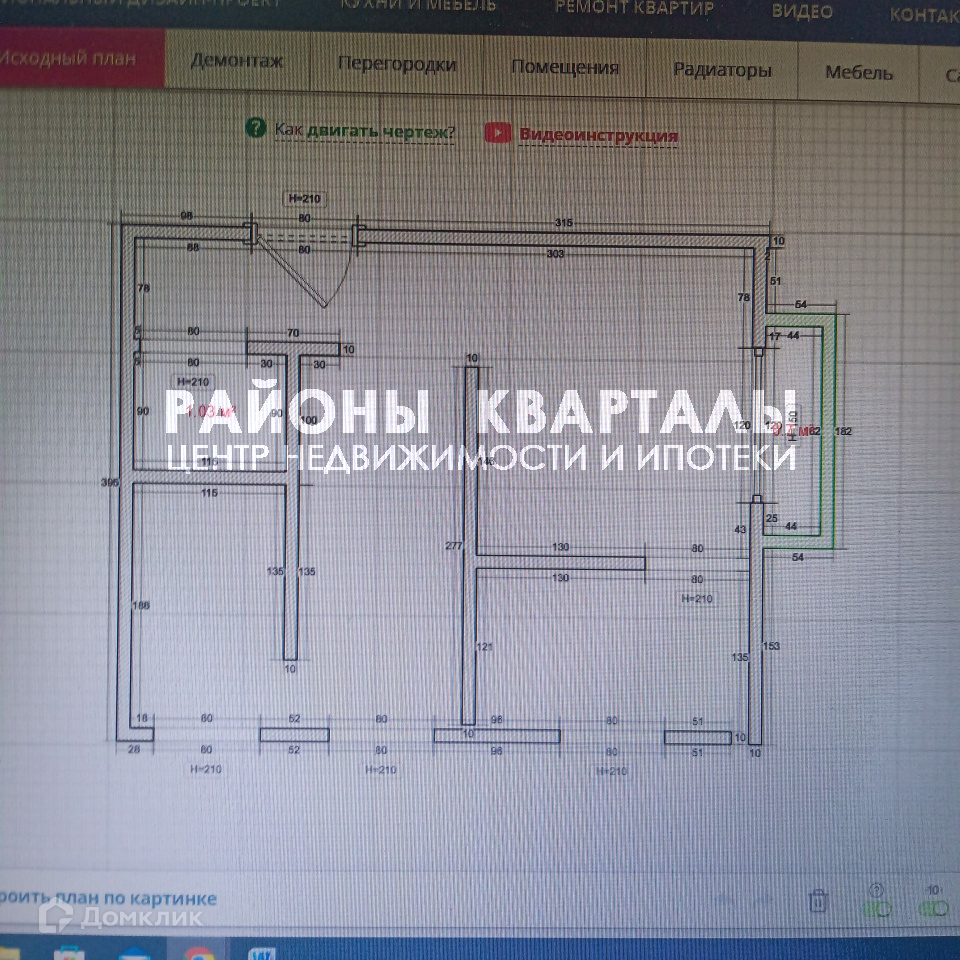Click the trash delete icon
Image resolution: width=960 pixels, height=960 pixels.
(818, 901)
